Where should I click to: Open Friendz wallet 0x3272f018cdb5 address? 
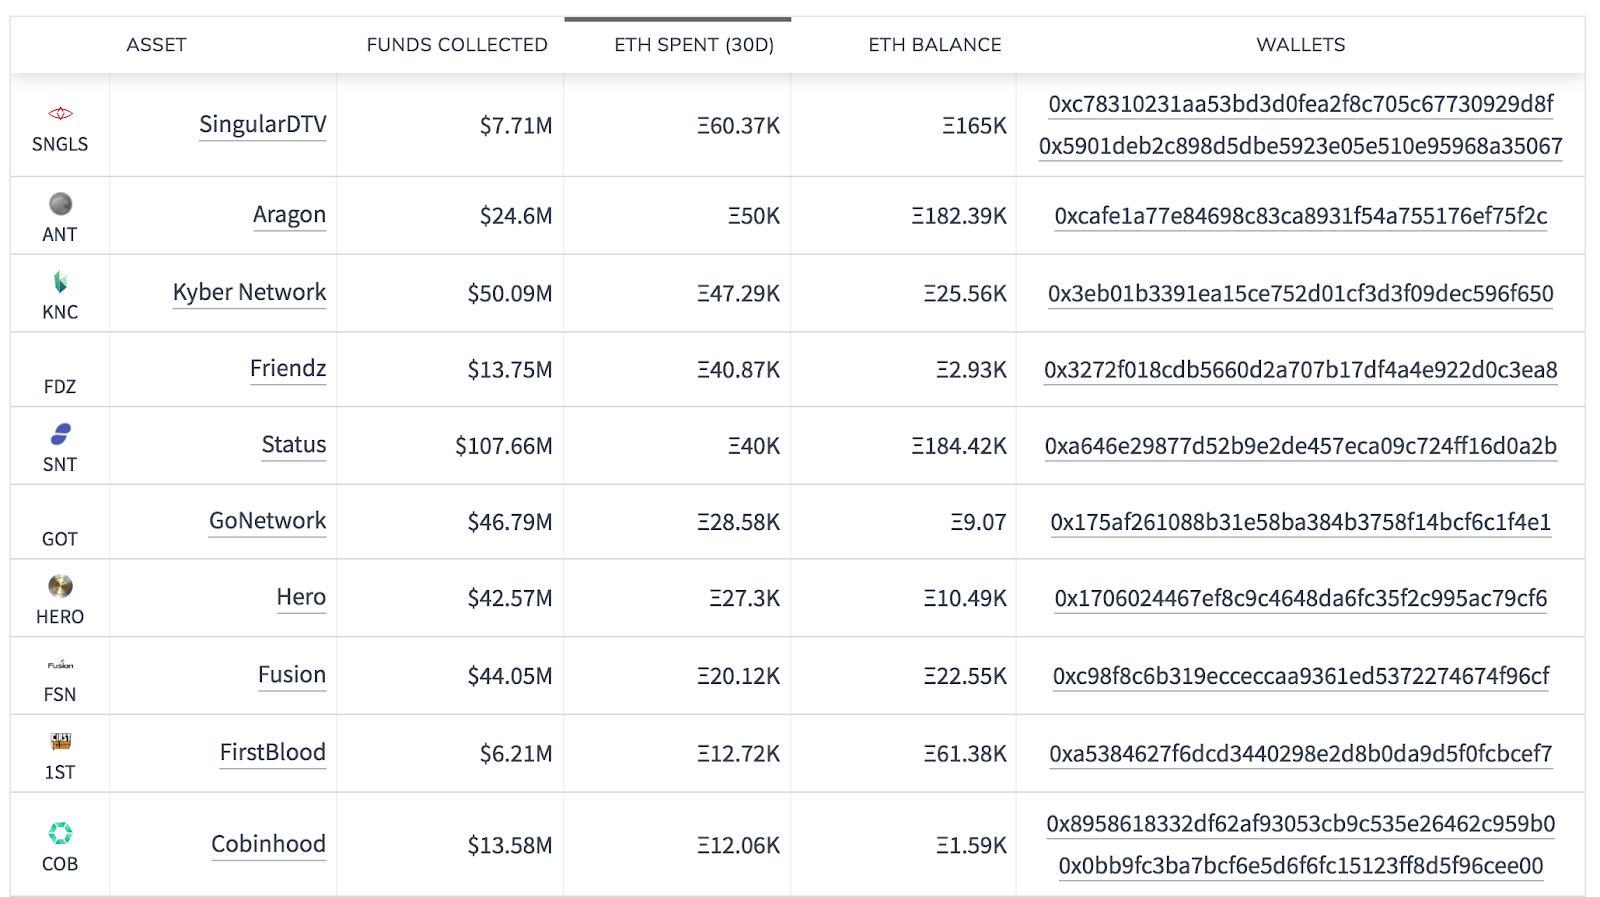pos(1301,370)
